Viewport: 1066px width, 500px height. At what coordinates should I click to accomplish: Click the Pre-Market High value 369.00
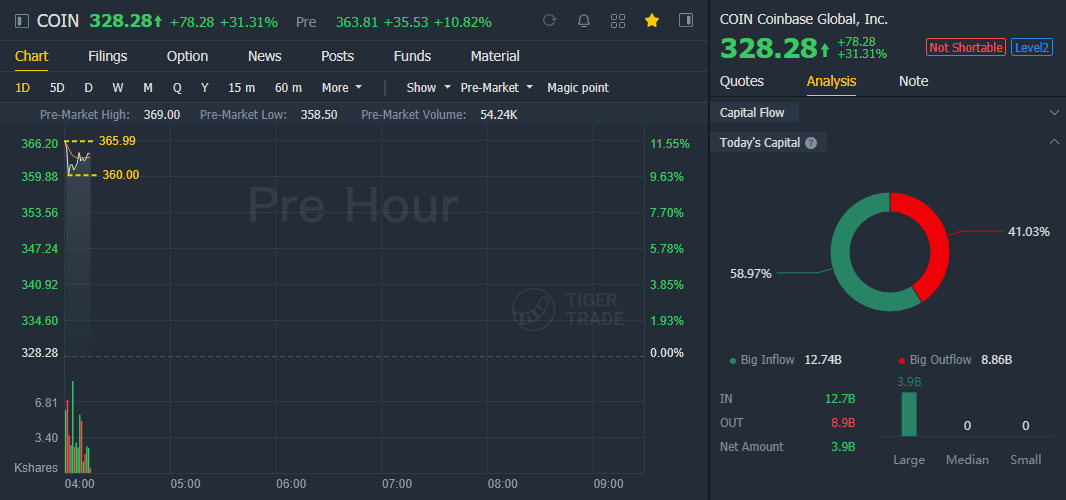click(162, 115)
